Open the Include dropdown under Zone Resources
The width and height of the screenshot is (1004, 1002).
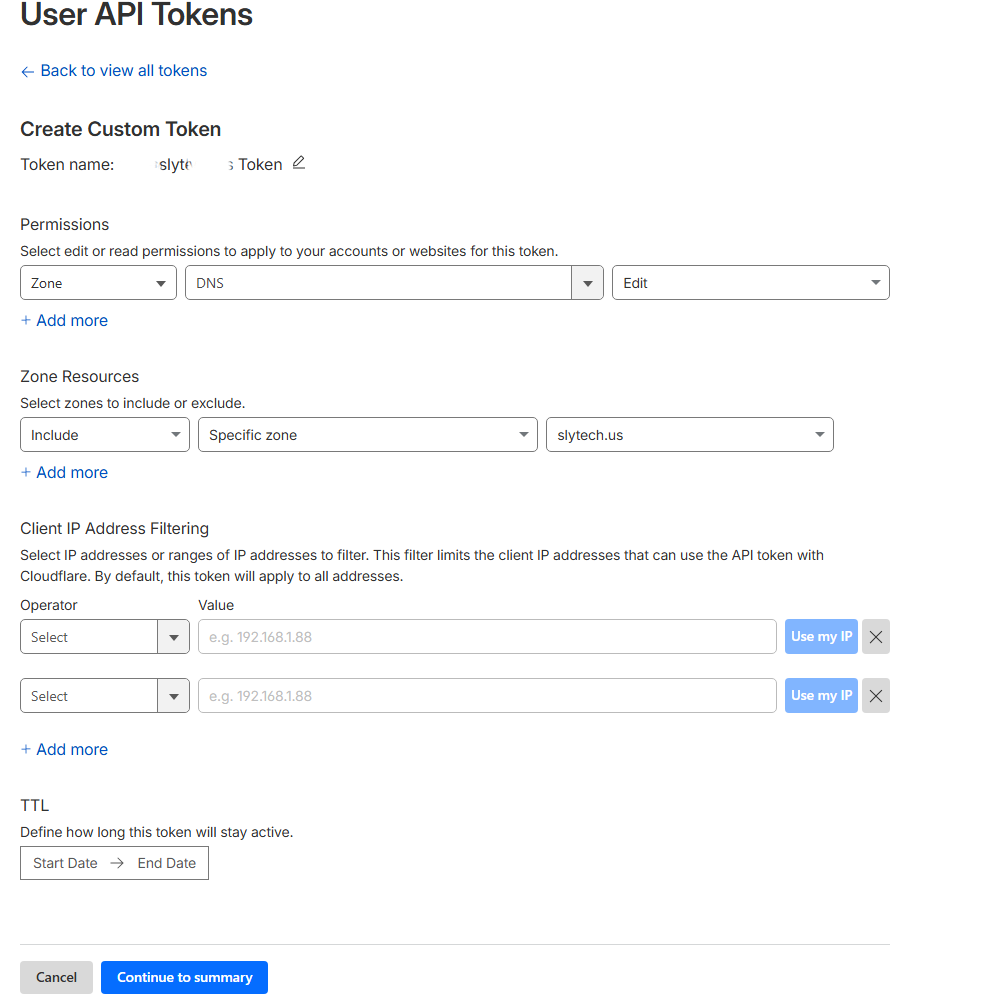pos(104,434)
